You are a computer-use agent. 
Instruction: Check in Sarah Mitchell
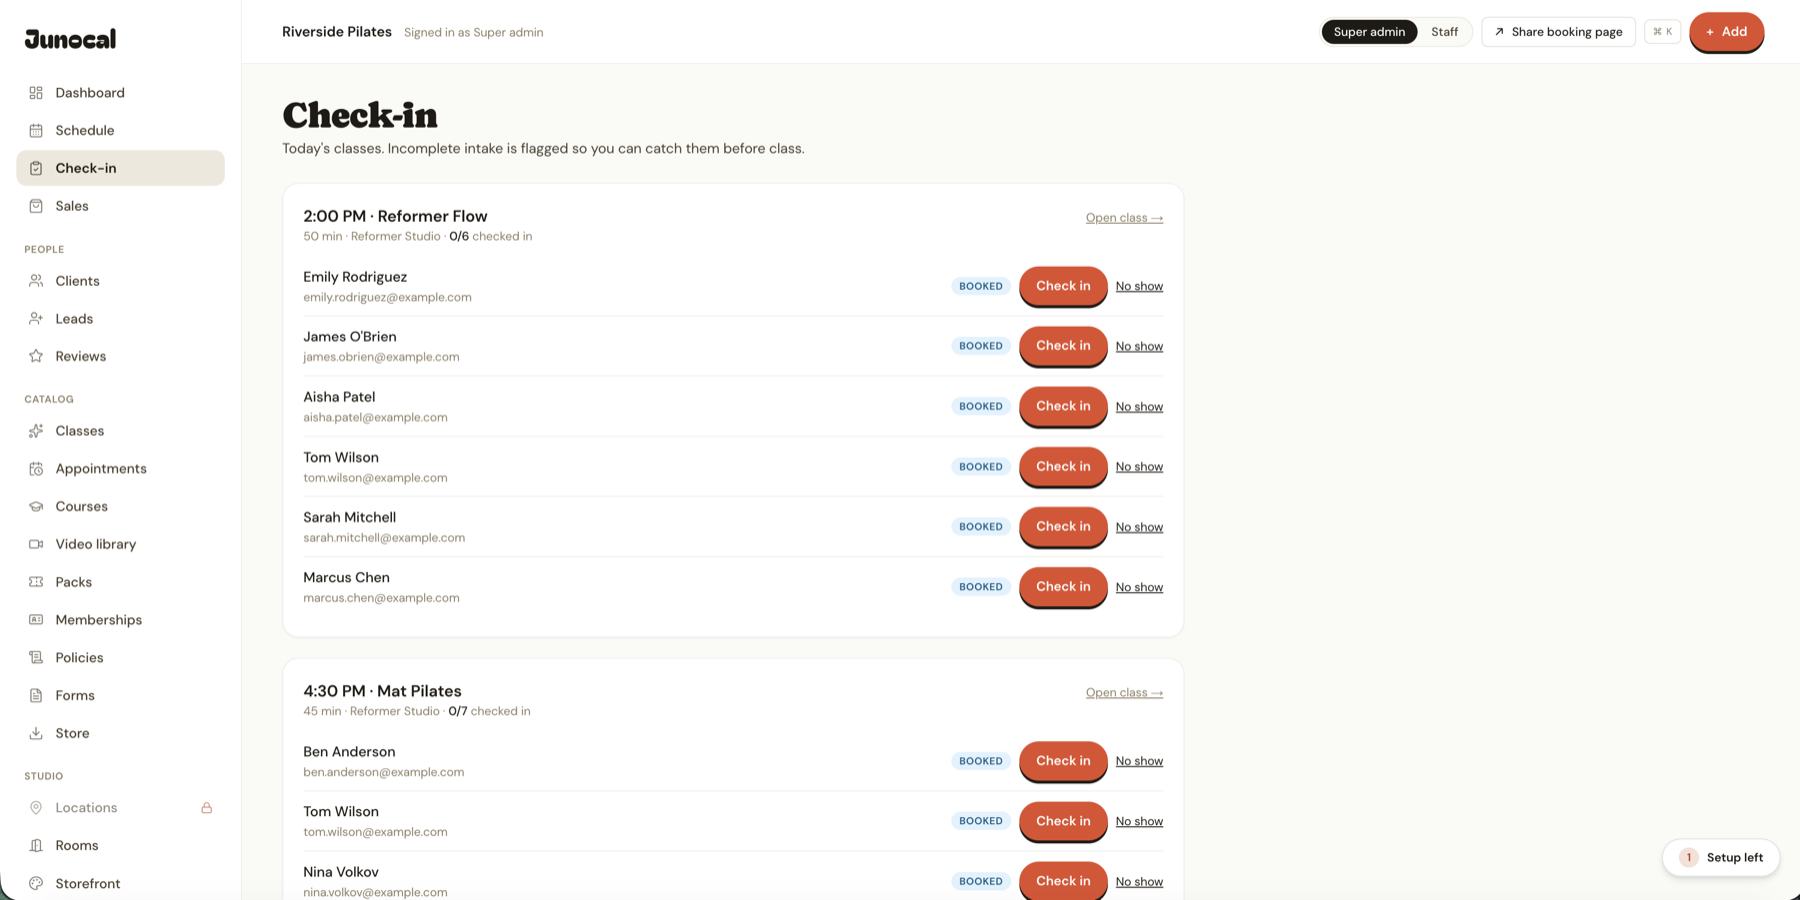pos(1063,526)
